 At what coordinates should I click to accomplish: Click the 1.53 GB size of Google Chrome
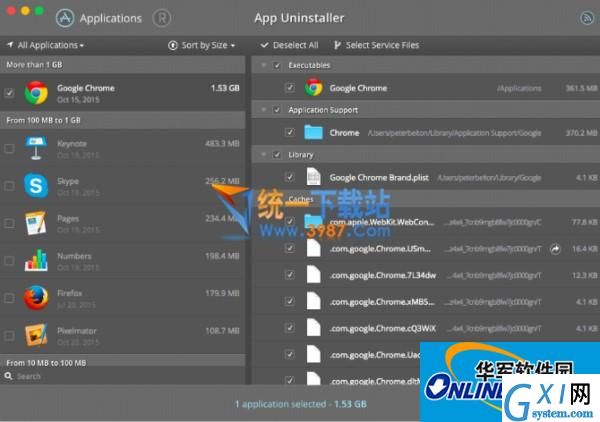coord(225,88)
